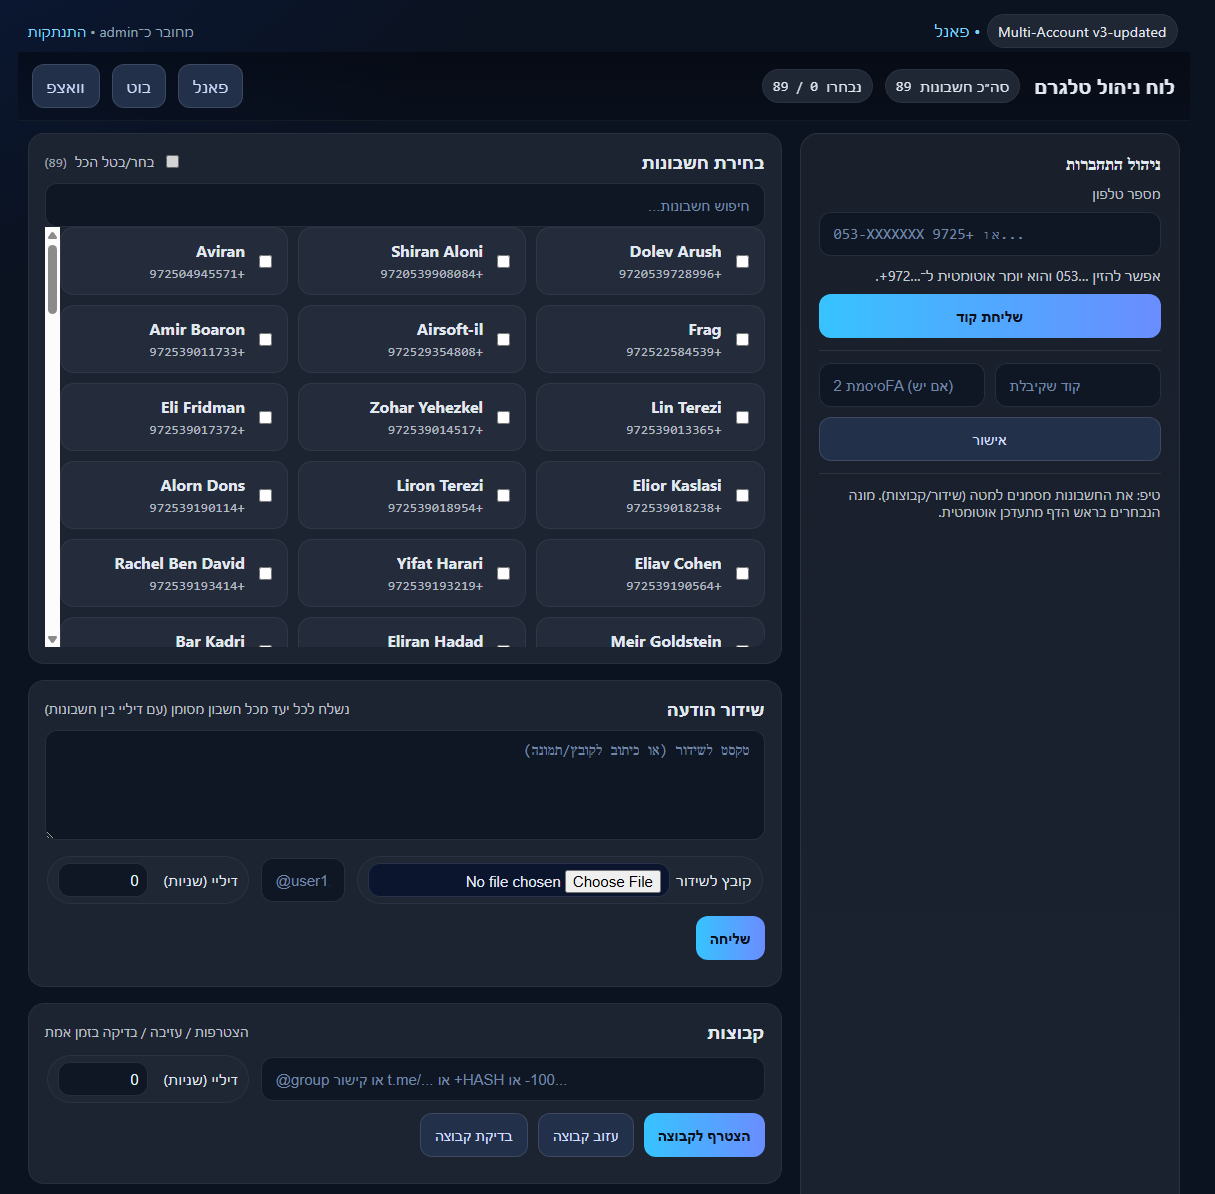The image size is (1215, 1194).
Task: Click the בדיקת קבוצה check group button
Action: coord(474,1136)
